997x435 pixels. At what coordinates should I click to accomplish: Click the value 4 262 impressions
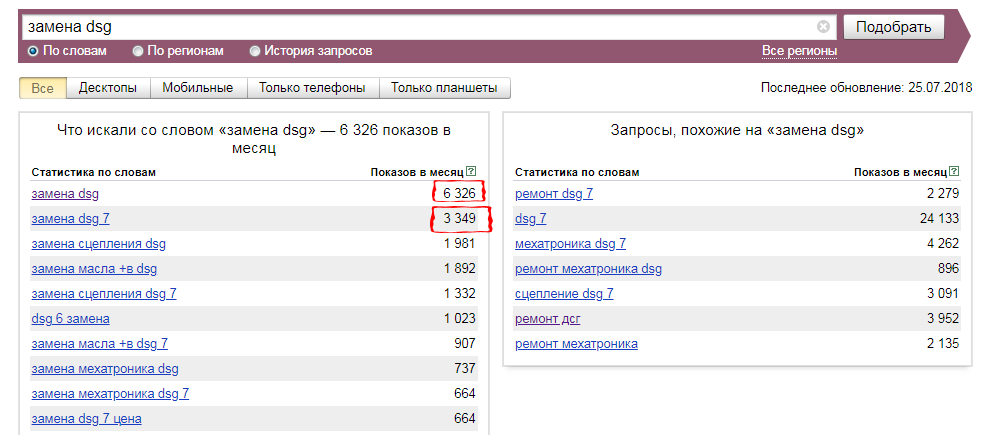[943, 244]
